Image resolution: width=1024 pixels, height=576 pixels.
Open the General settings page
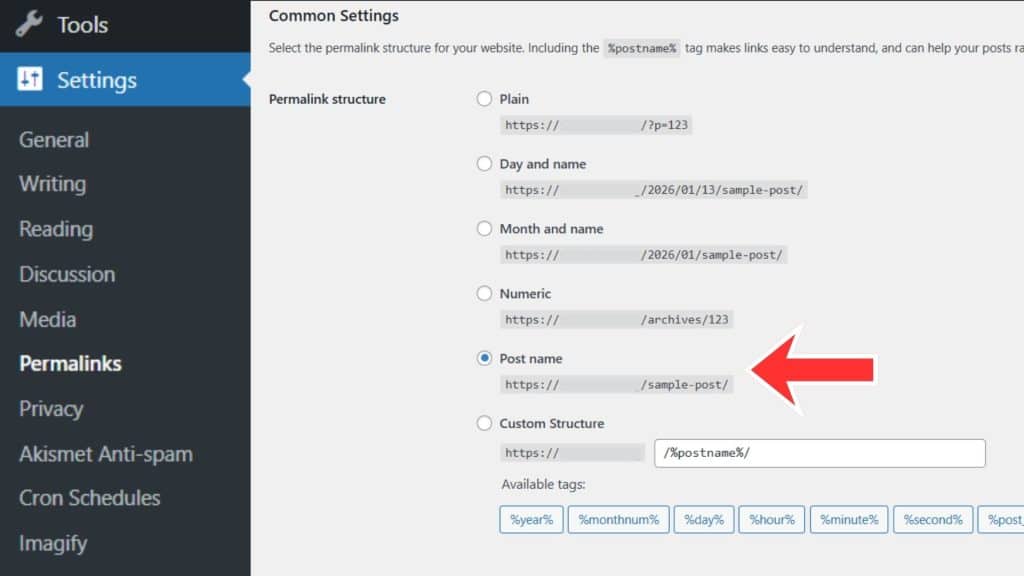(x=53, y=139)
